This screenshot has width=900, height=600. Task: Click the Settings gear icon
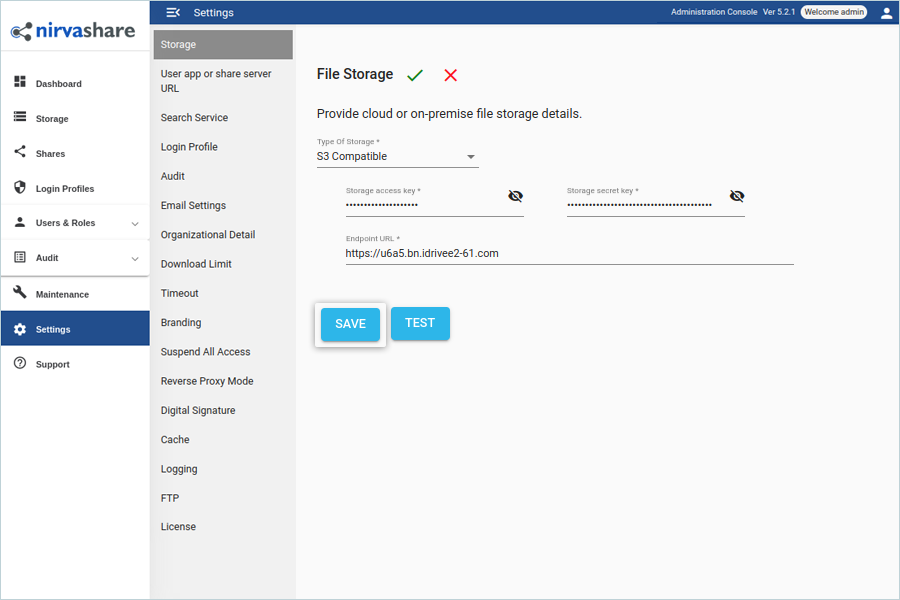pos(20,329)
